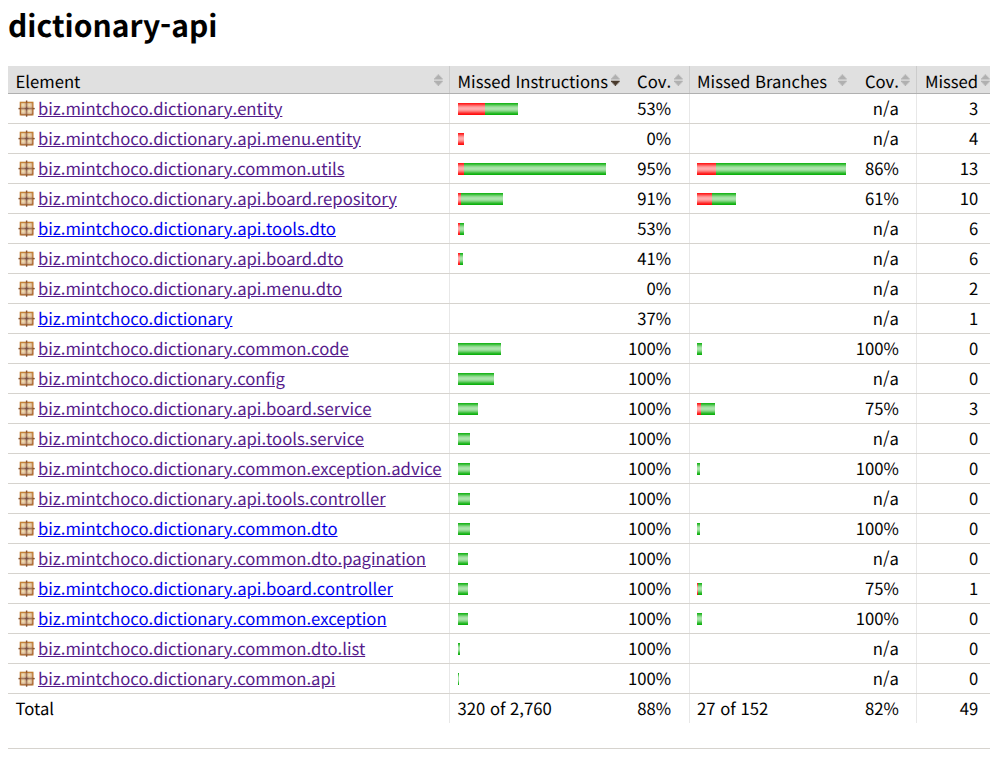Image resolution: width=990 pixels, height=761 pixels.
Task: Click package icon next to biz.mintchoco.dictionary.common.dto.list
Action: click(x=26, y=649)
